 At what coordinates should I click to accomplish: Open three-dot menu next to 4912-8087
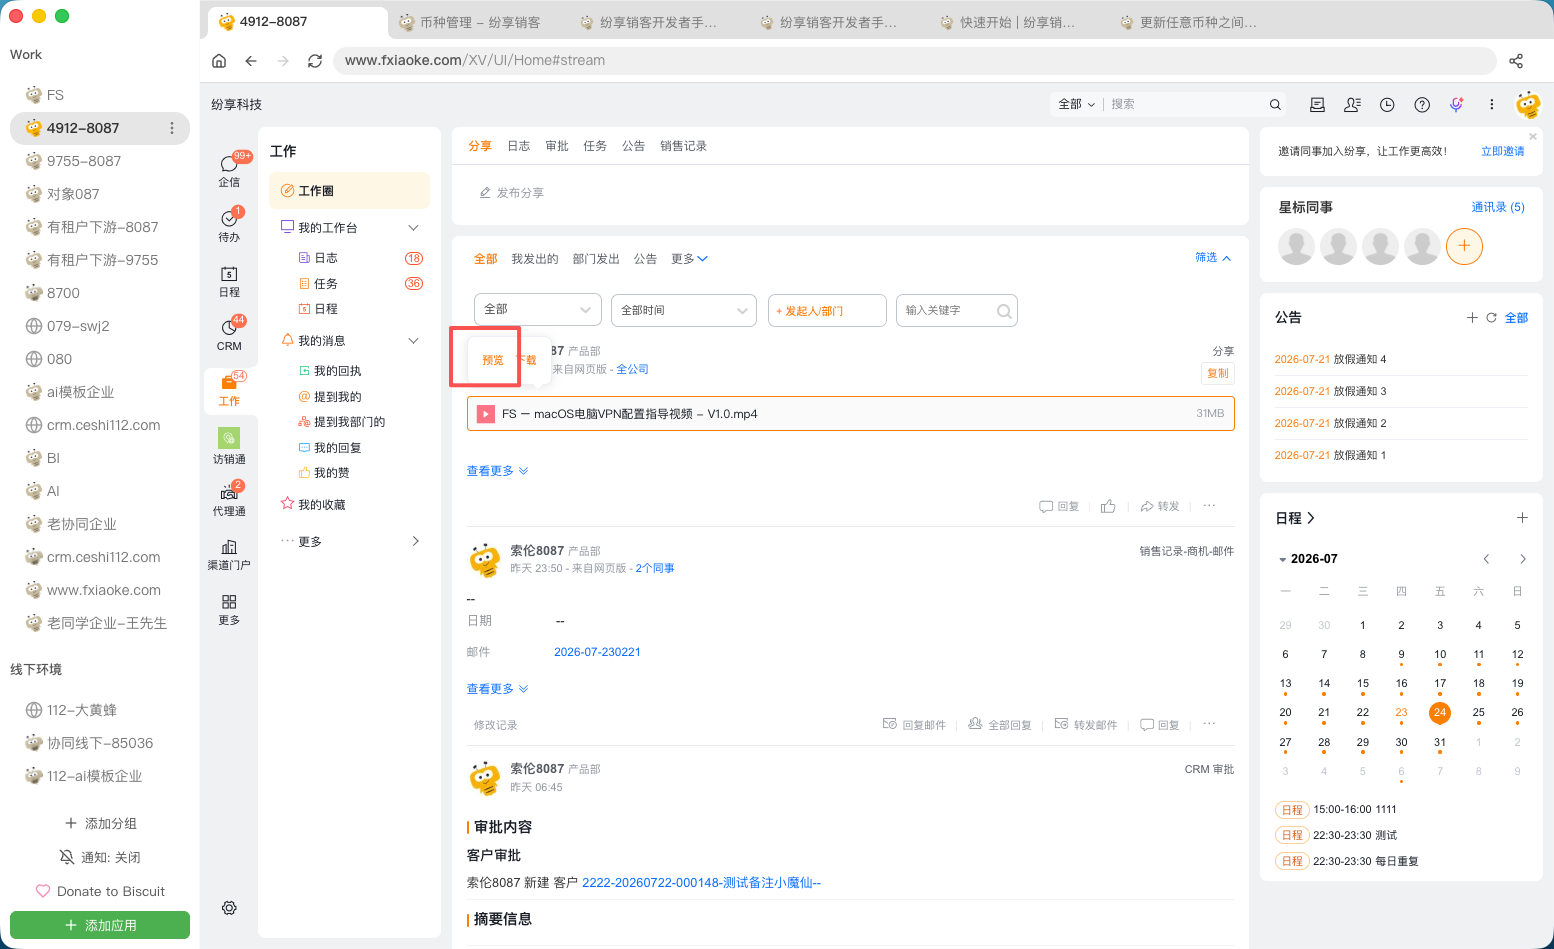coord(172,128)
